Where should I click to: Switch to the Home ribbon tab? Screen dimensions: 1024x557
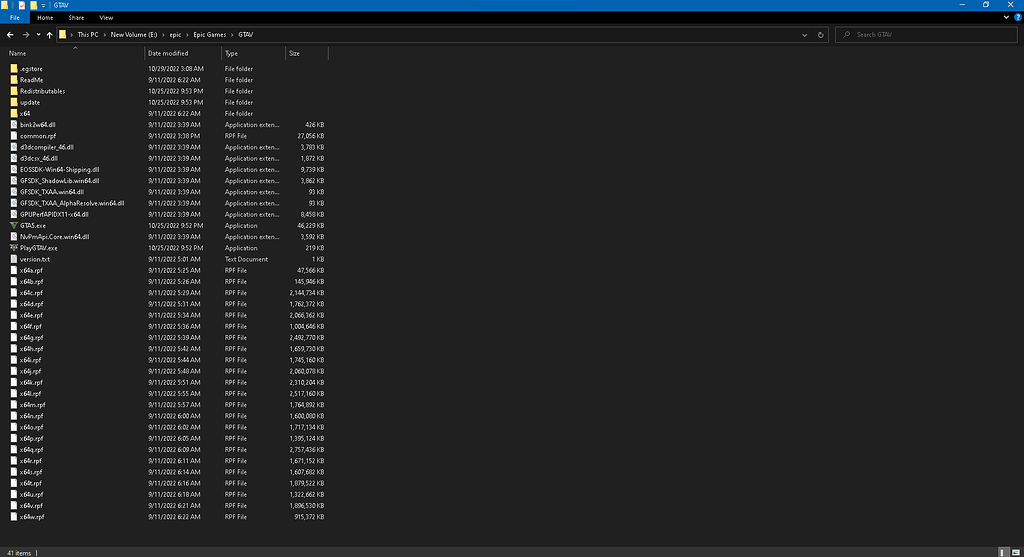point(45,18)
